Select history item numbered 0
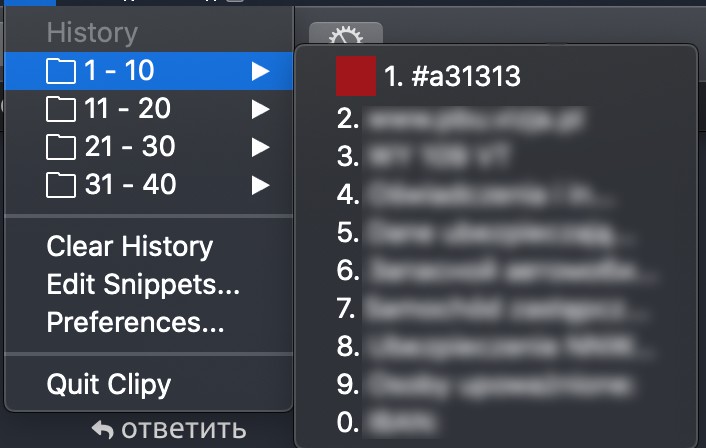Viewport: 706px width, 448px height. [x=496, y=422]
